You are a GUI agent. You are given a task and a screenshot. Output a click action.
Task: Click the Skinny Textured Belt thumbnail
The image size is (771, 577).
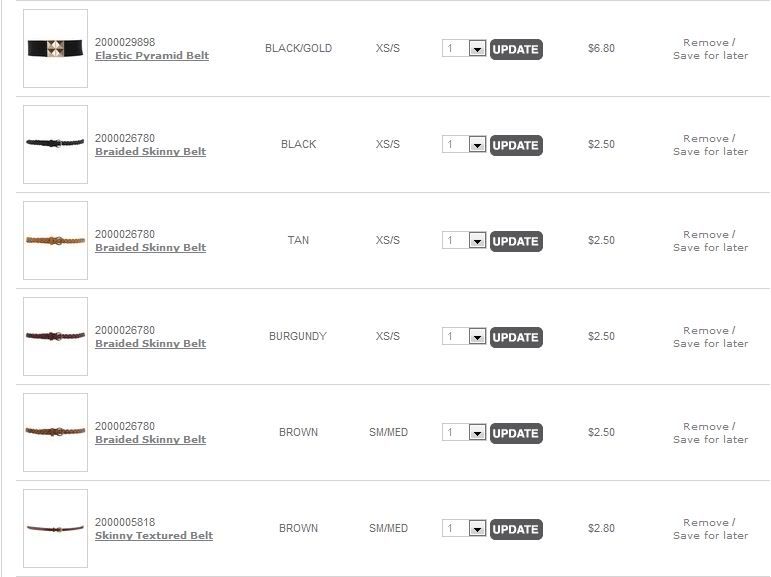[55, 528]
